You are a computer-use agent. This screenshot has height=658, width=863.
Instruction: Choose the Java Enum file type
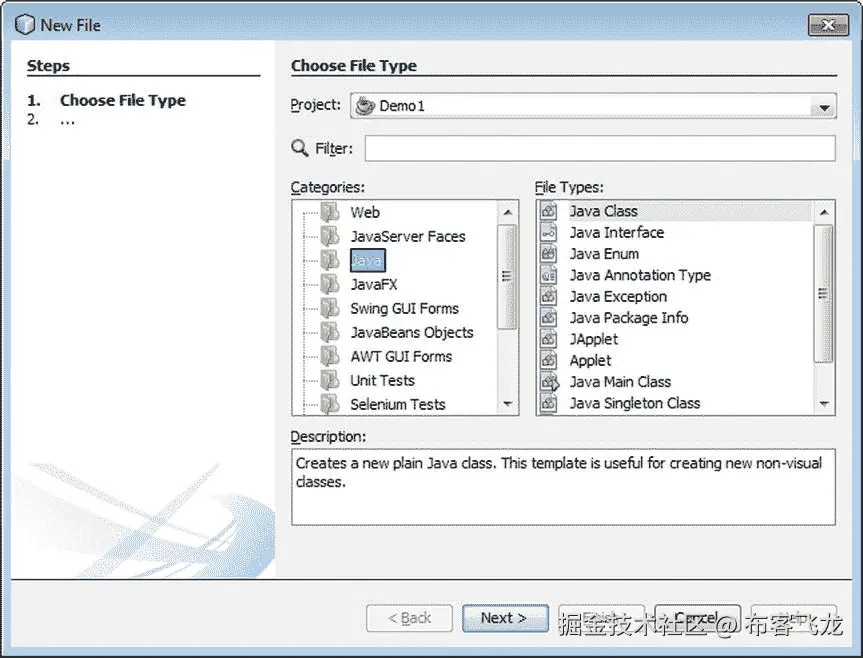(x=604, y=254)
